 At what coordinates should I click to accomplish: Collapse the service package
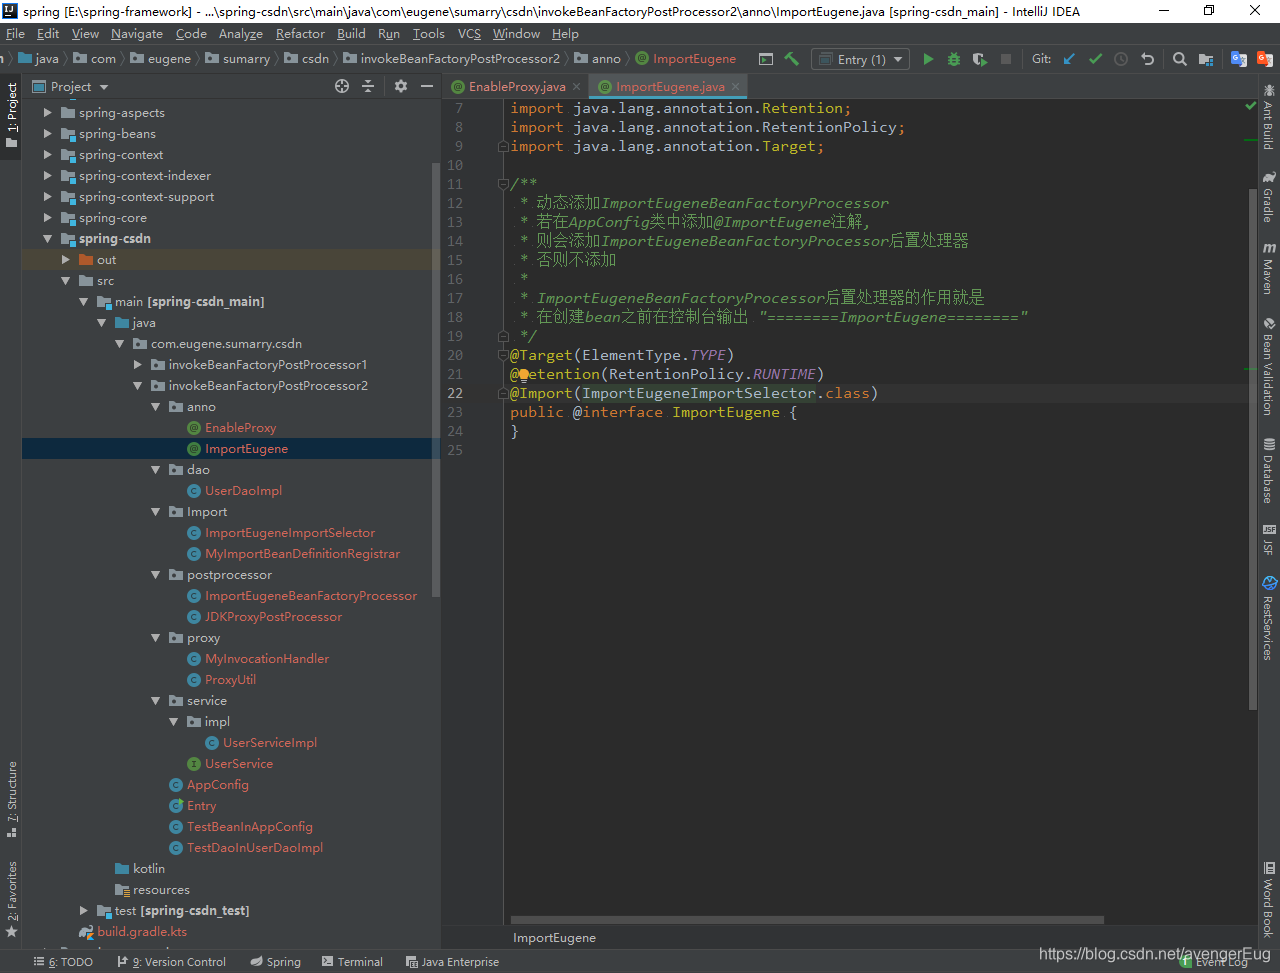pos(155,701)
